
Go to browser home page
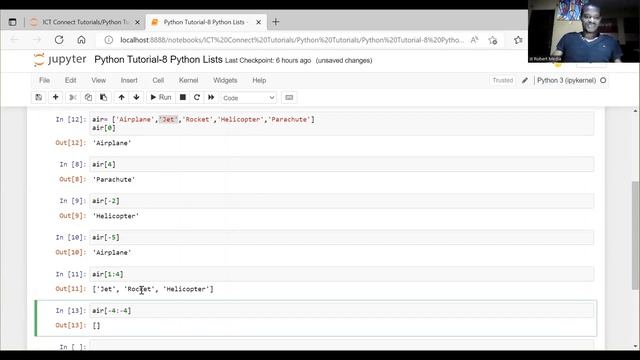pyautogui.click(x=81, y=40)
